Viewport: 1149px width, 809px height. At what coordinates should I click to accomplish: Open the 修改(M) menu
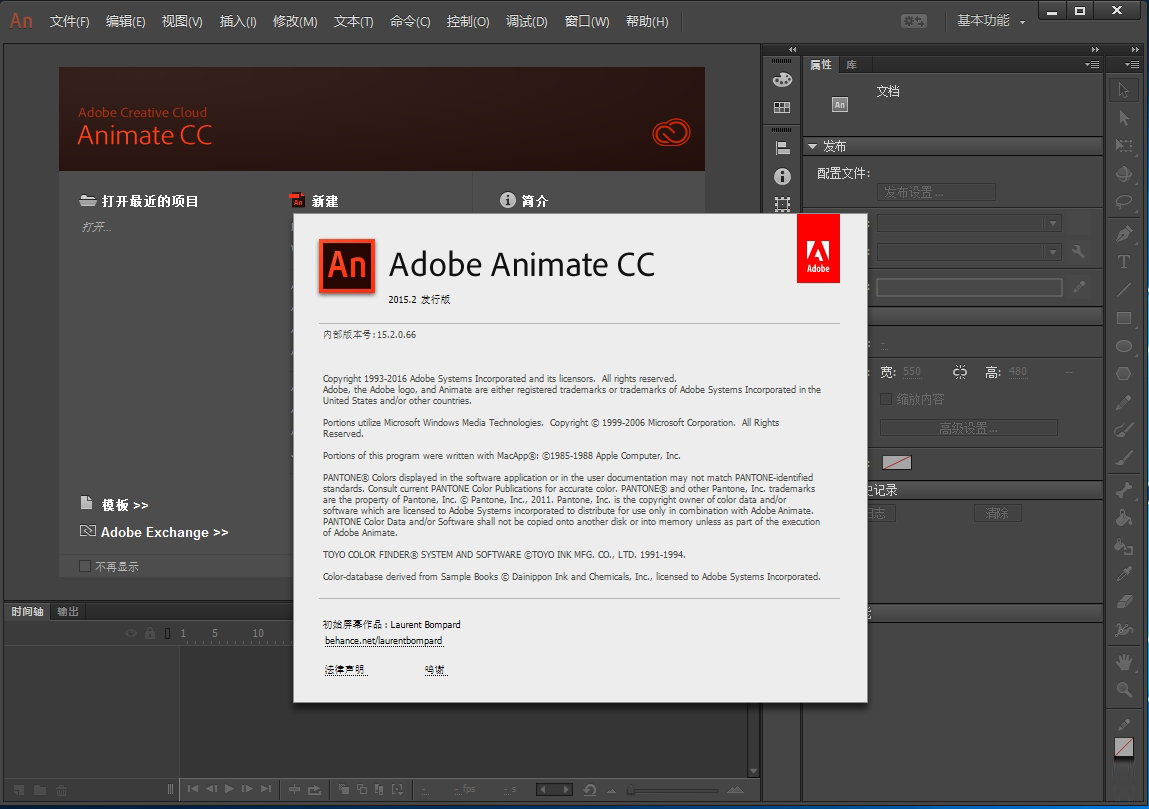(295, 21)
